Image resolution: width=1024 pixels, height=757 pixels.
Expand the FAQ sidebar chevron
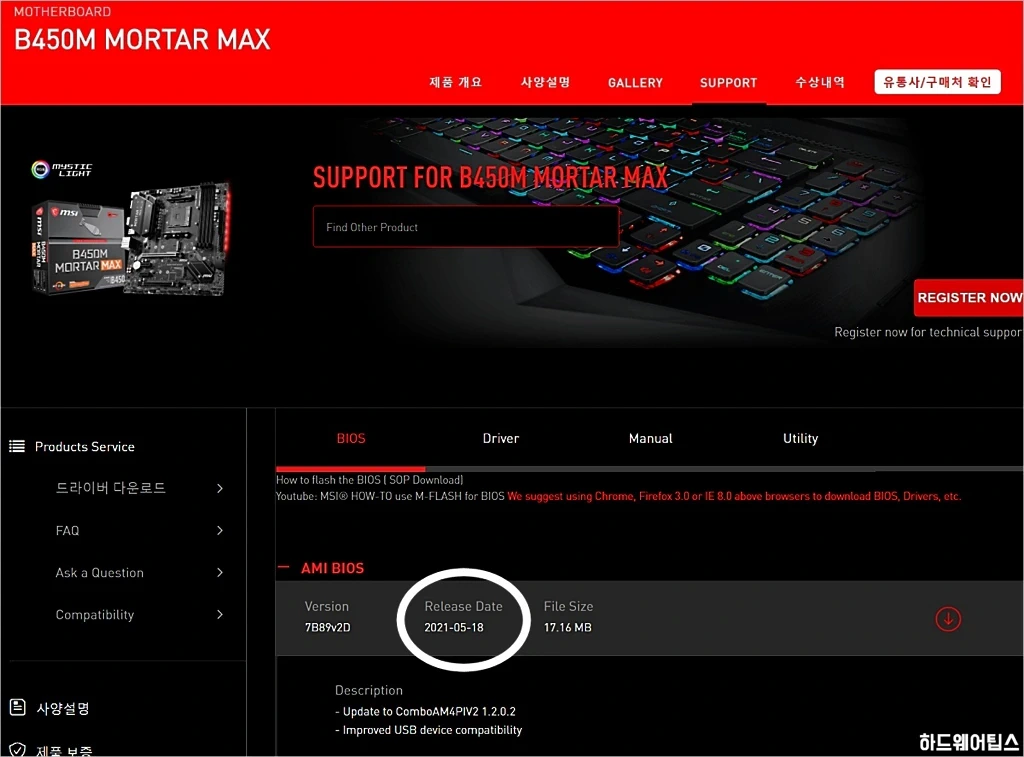click(x=220, y=531)
